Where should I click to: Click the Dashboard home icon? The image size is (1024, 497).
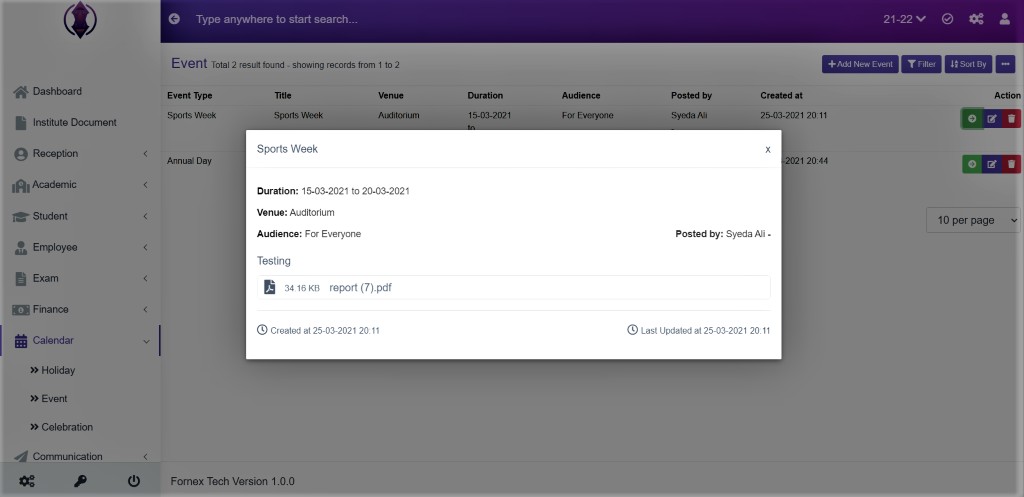(21, 91)
